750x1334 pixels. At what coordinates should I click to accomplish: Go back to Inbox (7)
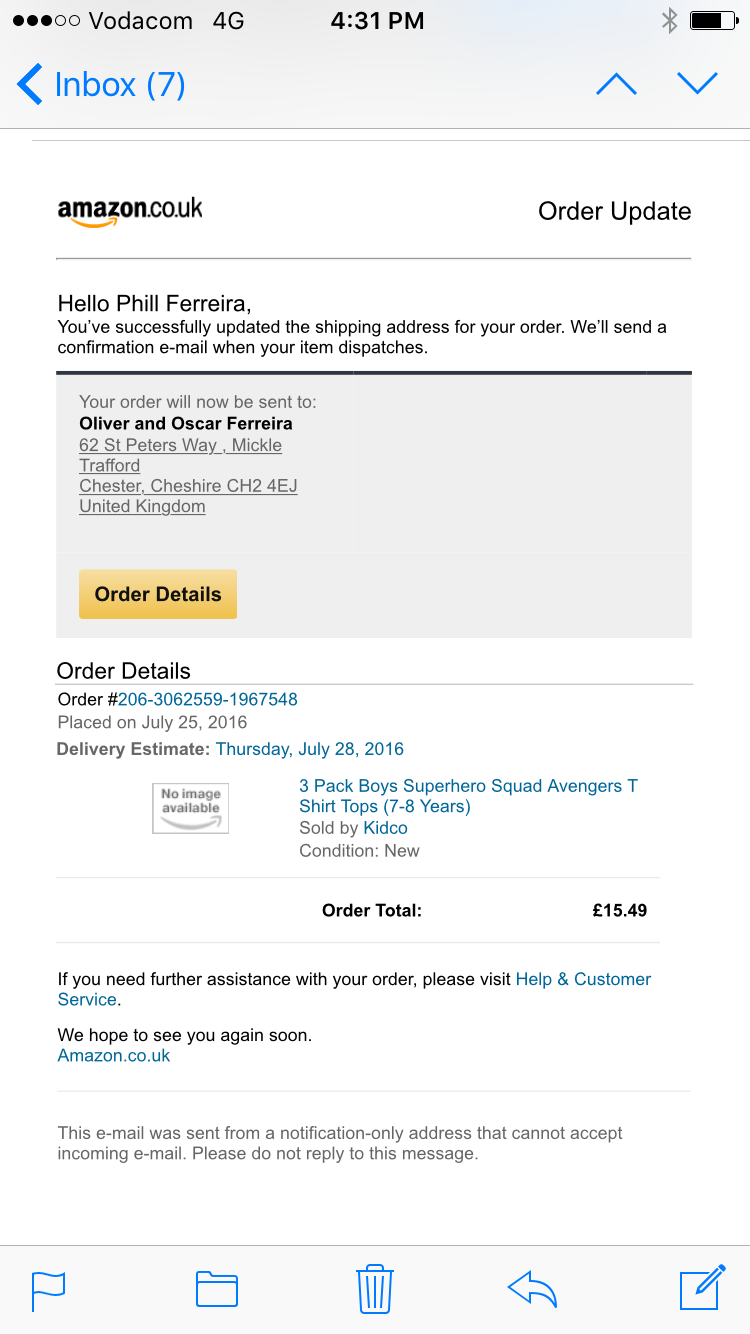102,85
